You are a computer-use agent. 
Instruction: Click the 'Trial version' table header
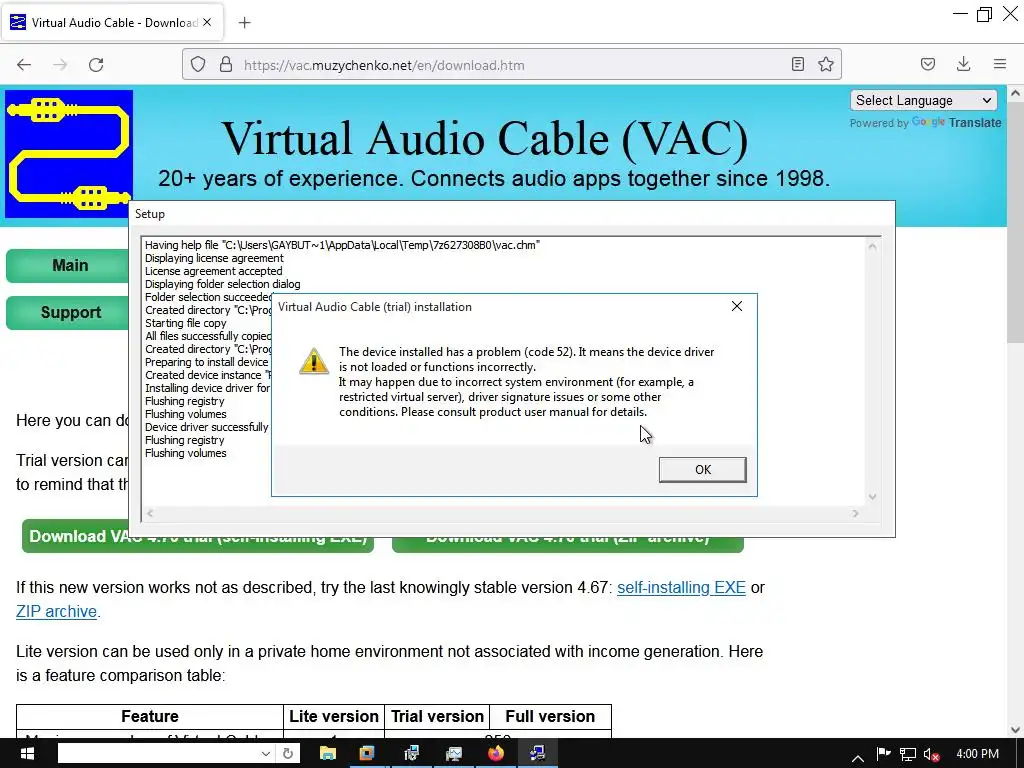pyautogui.click(x=437, y=716)
